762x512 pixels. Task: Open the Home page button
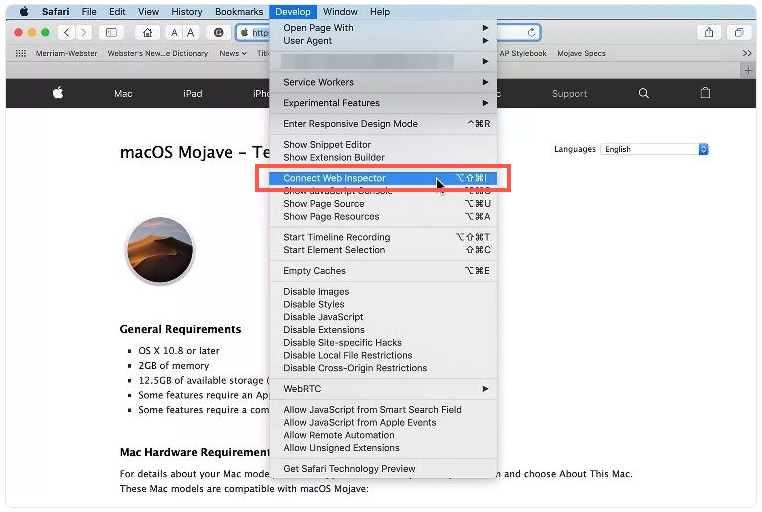coord(147,33)
